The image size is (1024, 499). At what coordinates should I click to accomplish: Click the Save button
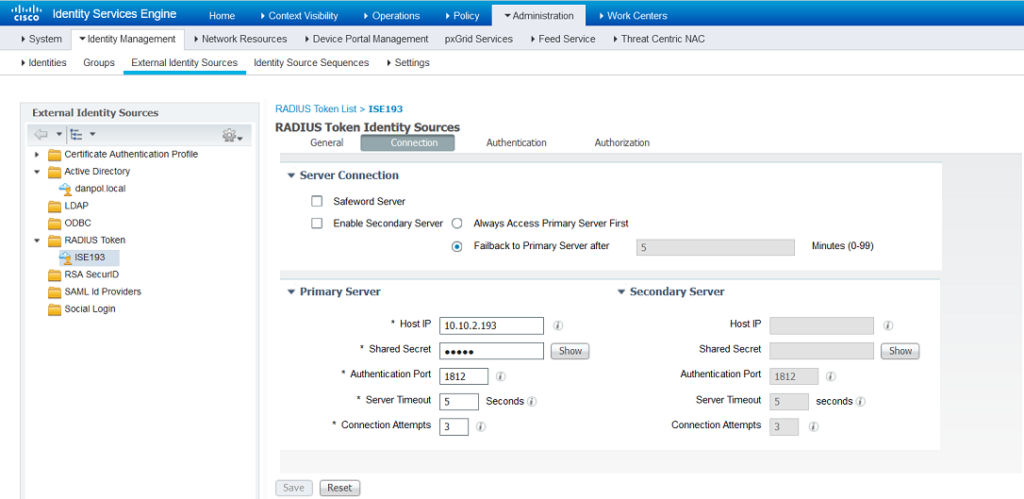pyautogui.click(x=294, y=487)
